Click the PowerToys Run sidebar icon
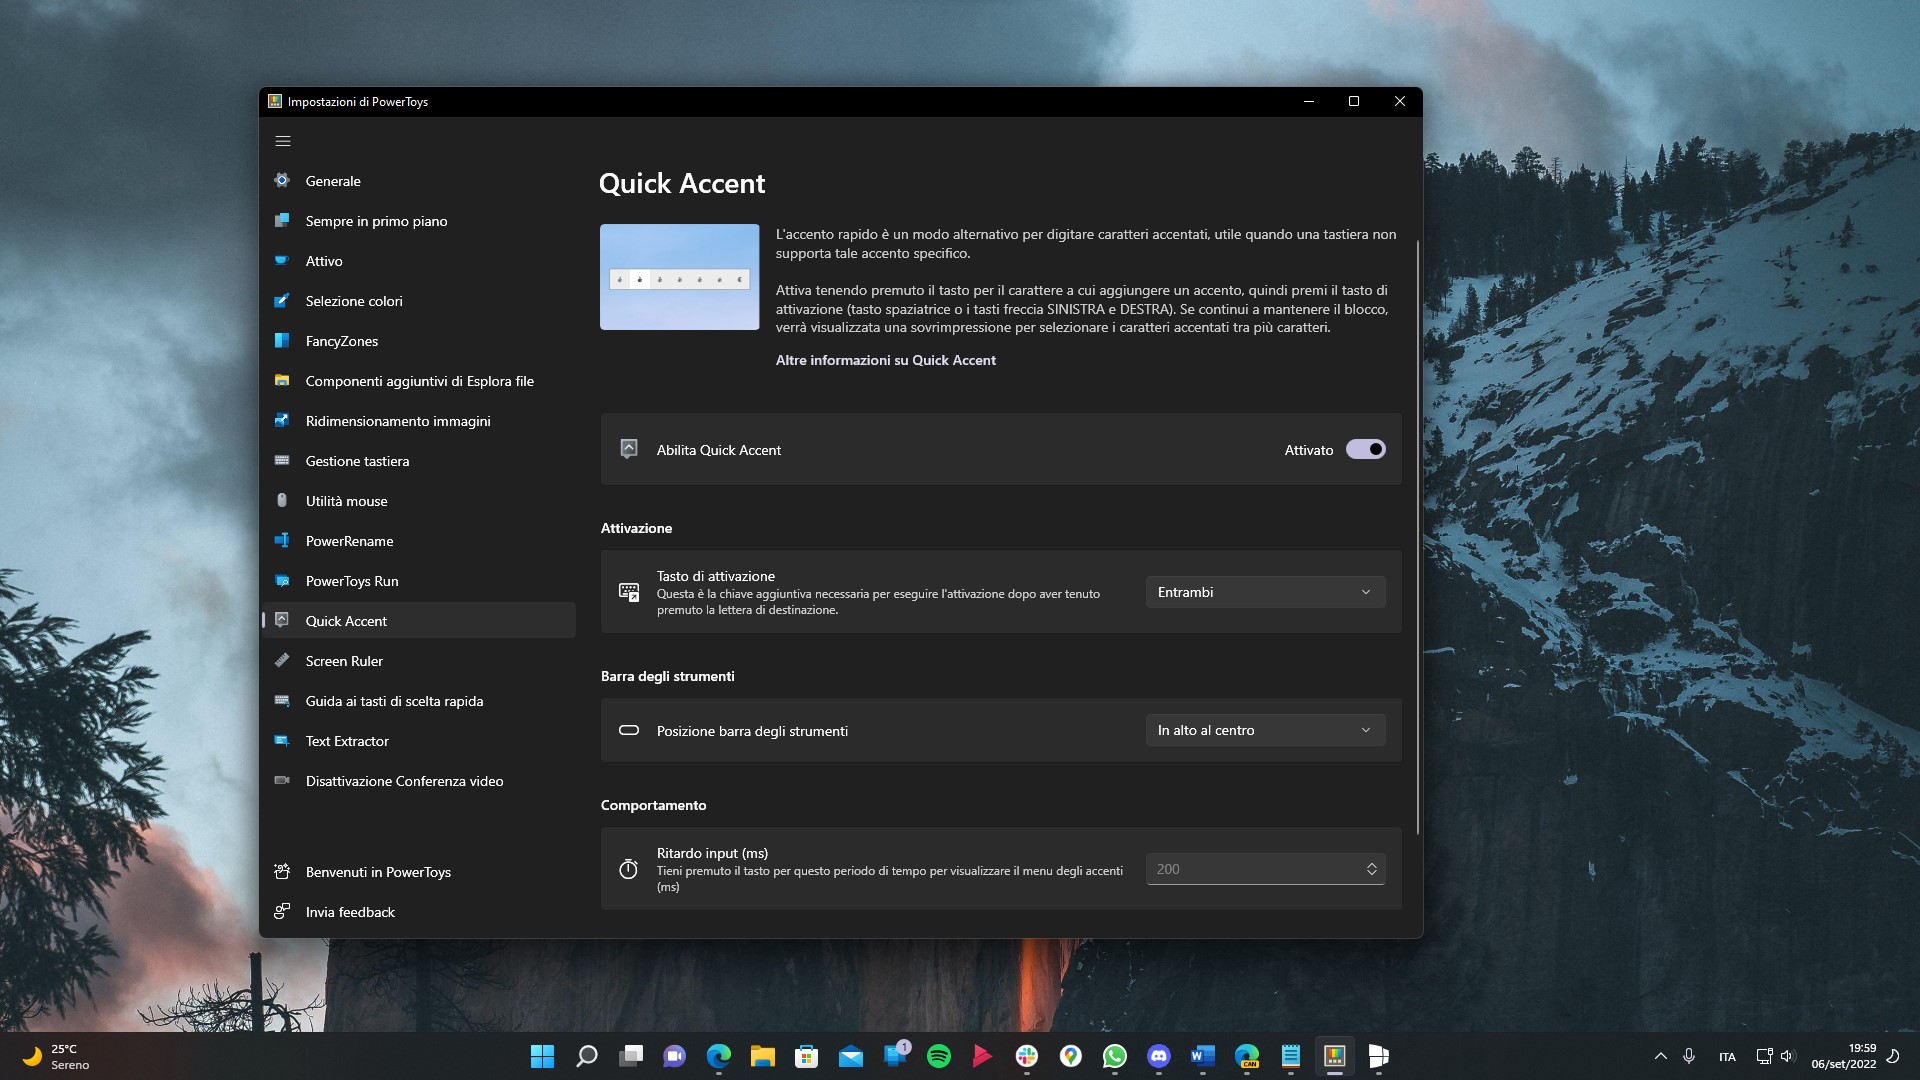The image size is (1920, 1080). pos(284,580)
